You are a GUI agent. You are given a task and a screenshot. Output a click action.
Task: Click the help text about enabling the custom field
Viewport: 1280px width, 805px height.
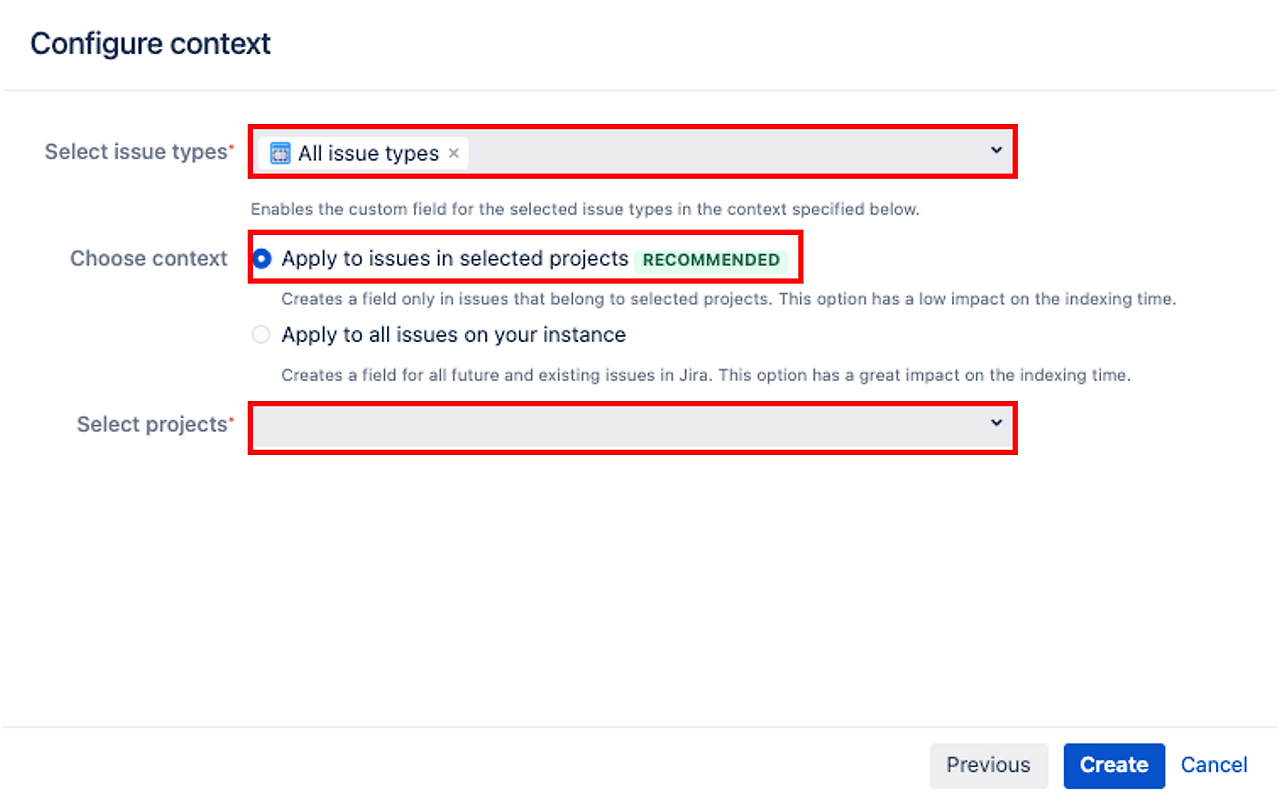[584, 210]
